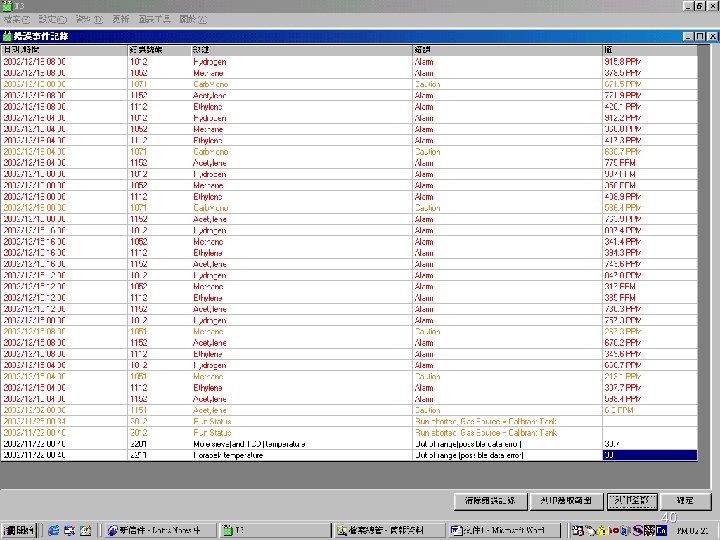720x540 pixels.
Task: Click the Show Desktop quick launch icon
Action: point(85,530)
